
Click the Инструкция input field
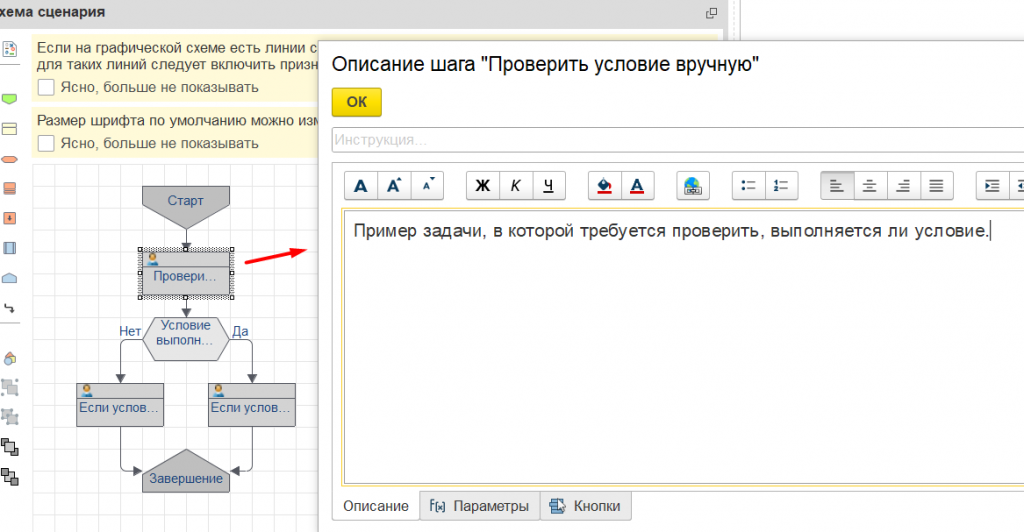(678, 140)
